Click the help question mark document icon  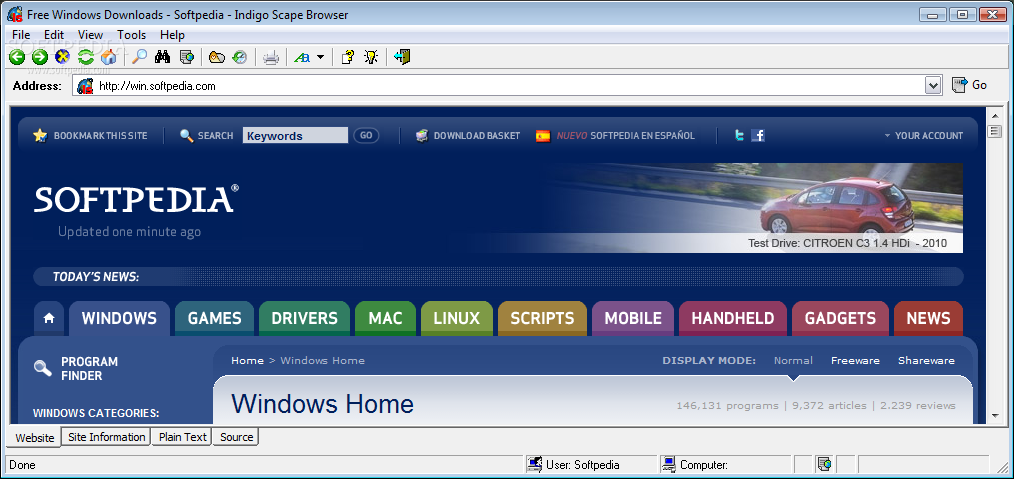click(348, 58)
